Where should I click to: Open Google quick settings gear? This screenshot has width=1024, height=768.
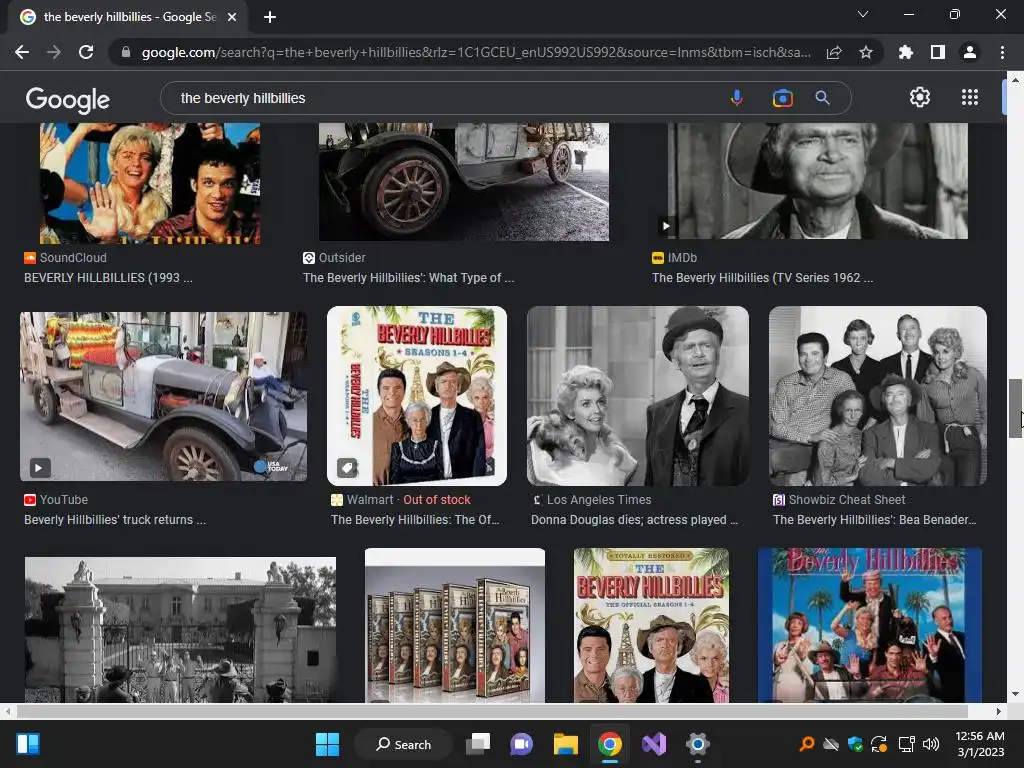click(920, 97)
